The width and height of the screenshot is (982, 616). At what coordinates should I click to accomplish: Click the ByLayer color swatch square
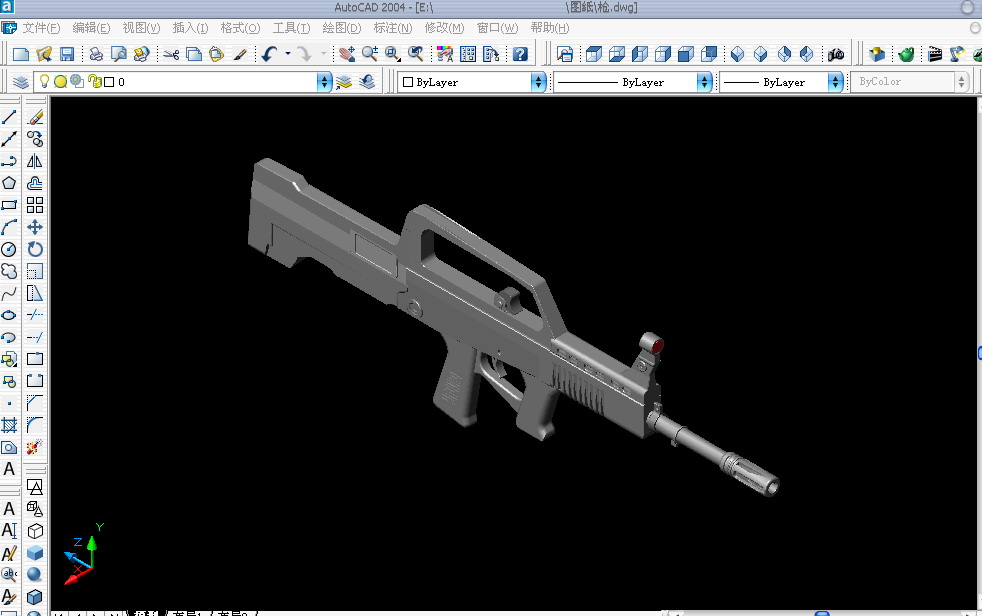coord(408,82)
